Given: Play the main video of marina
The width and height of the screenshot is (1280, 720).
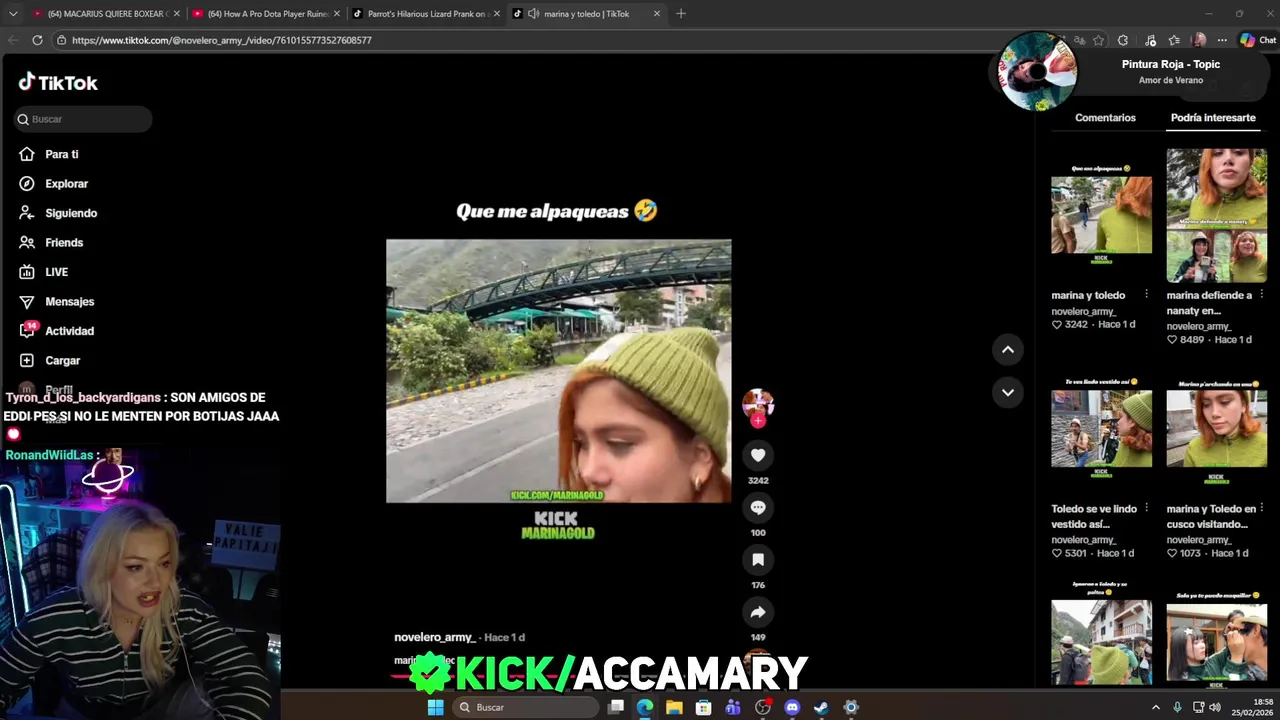Looking at the screenshot, I should click(x=558, y=371).
